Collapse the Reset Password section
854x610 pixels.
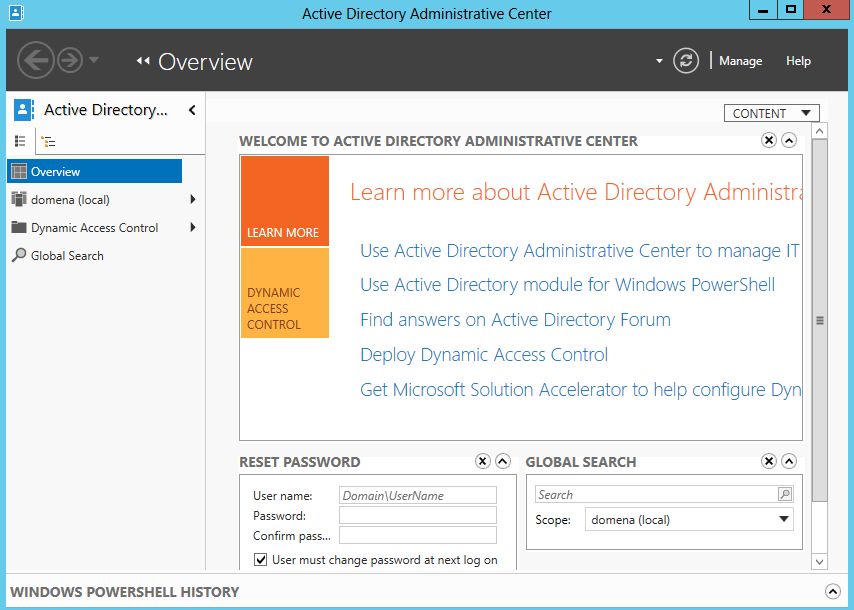503,461
